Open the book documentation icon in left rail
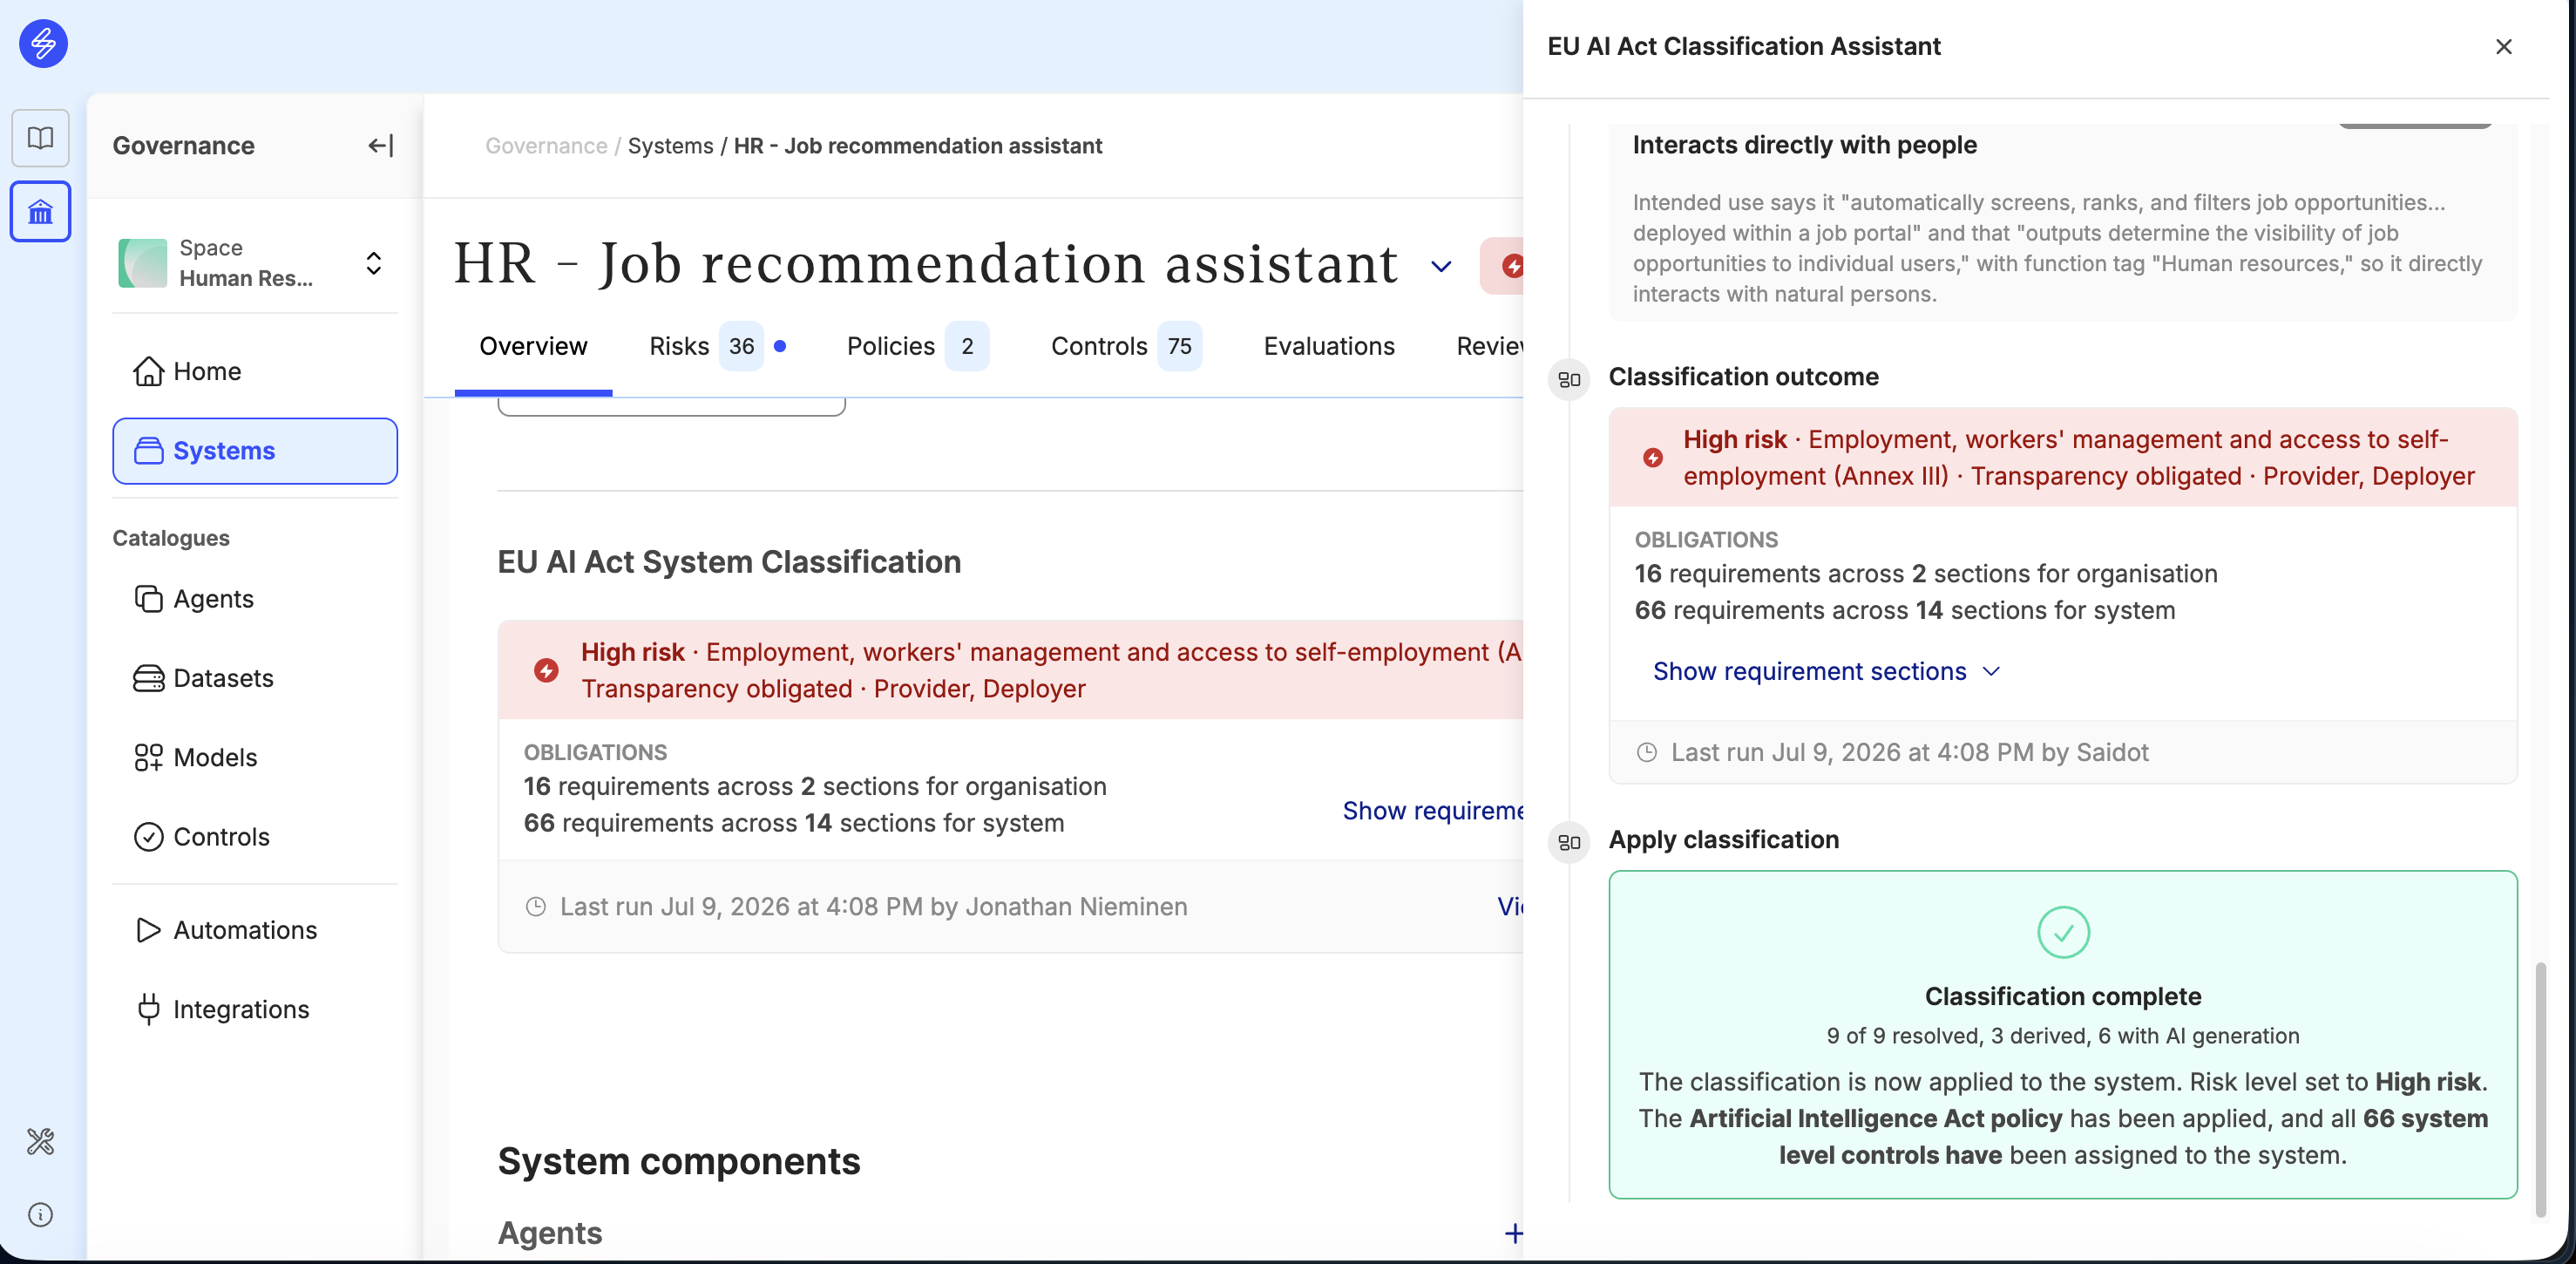Viewport: 2576px width, 1264px height. tap(40, 138)
